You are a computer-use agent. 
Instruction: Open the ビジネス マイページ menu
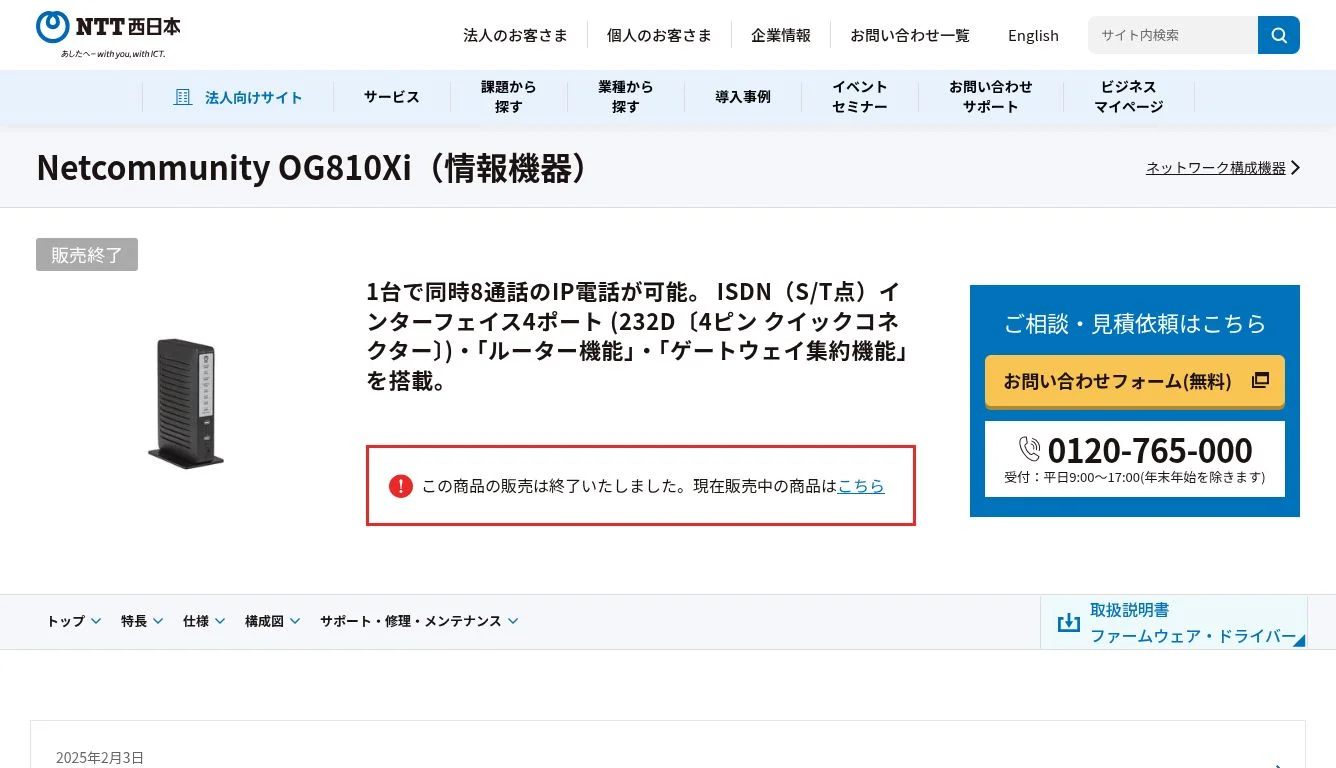click(1128, 97)
